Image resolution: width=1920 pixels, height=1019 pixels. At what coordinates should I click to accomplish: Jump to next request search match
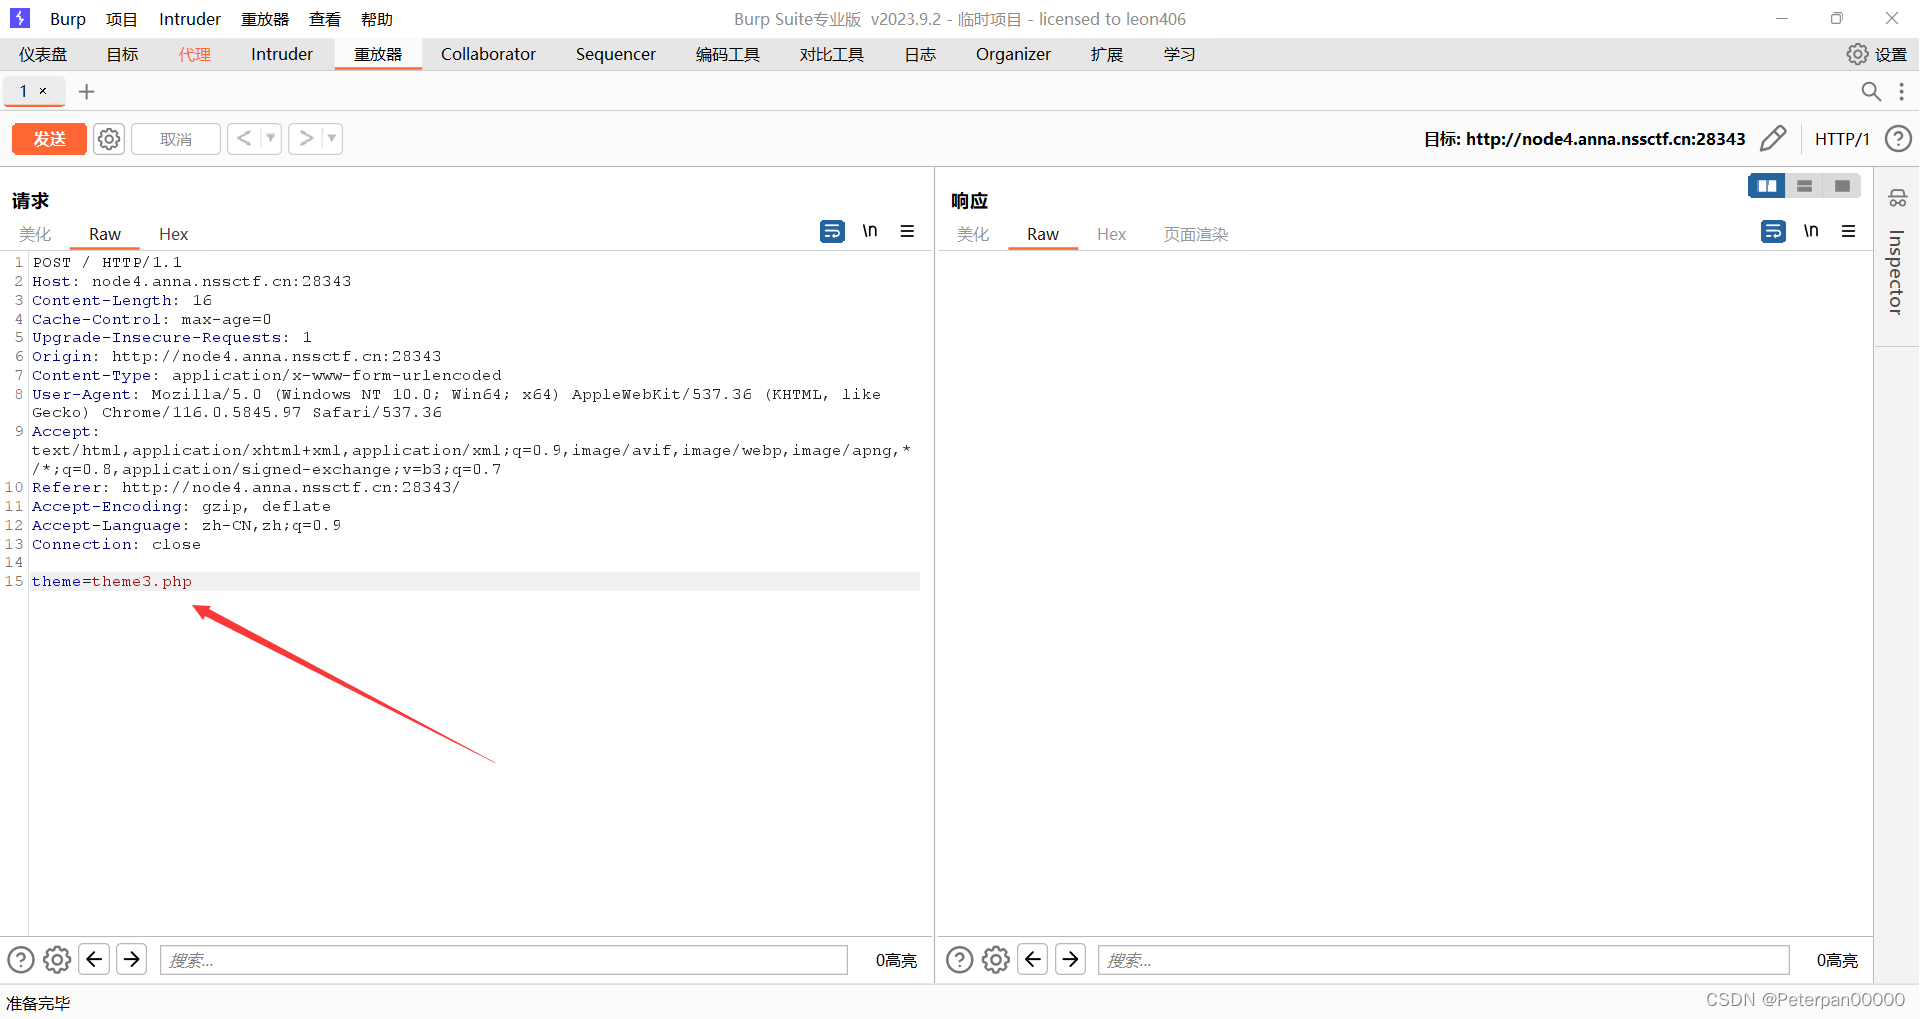click(132, 960)
